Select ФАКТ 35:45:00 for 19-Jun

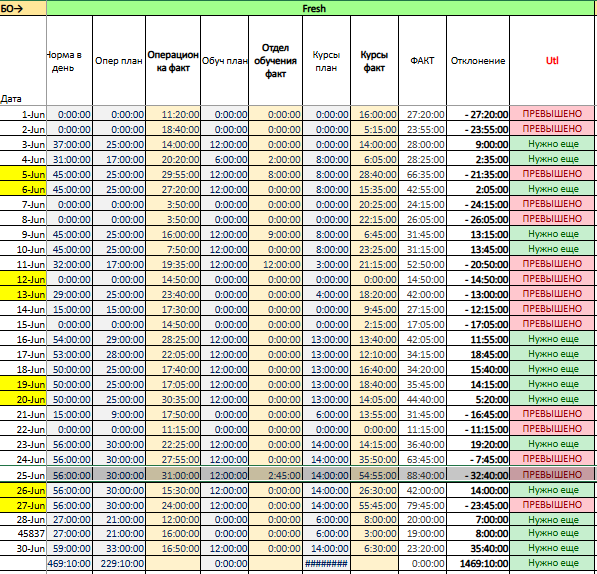point(422,384)
